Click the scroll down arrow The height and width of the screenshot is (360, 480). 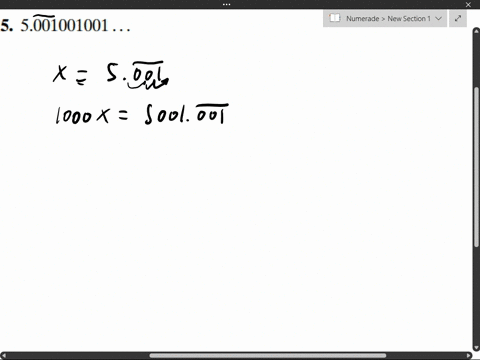pyautogui.click(x=476, y=347)
